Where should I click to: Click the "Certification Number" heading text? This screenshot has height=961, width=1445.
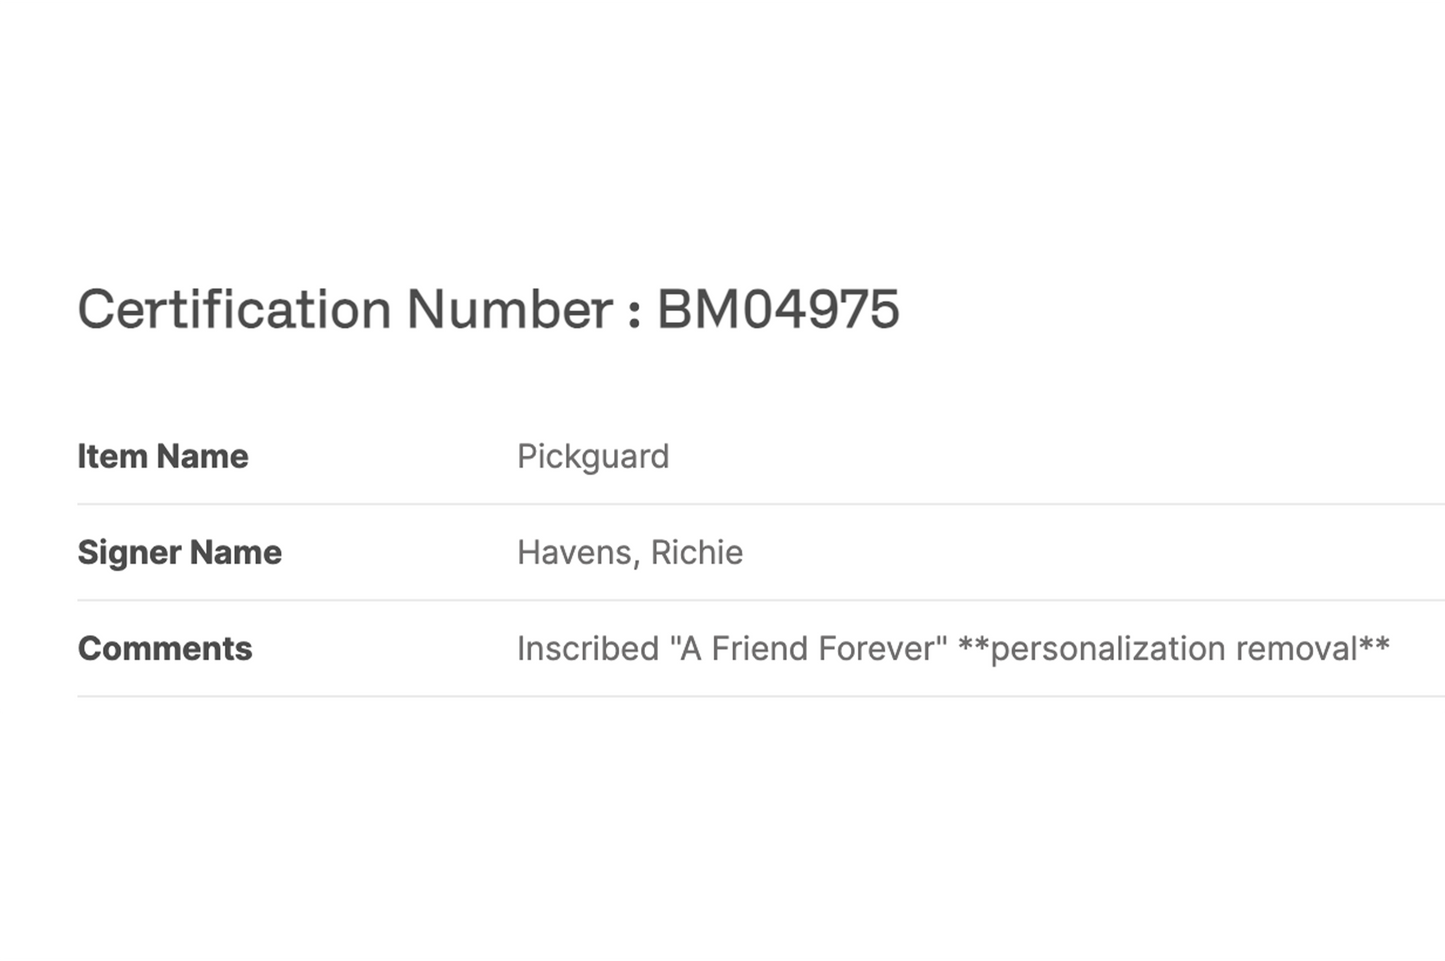click(345, 309)
